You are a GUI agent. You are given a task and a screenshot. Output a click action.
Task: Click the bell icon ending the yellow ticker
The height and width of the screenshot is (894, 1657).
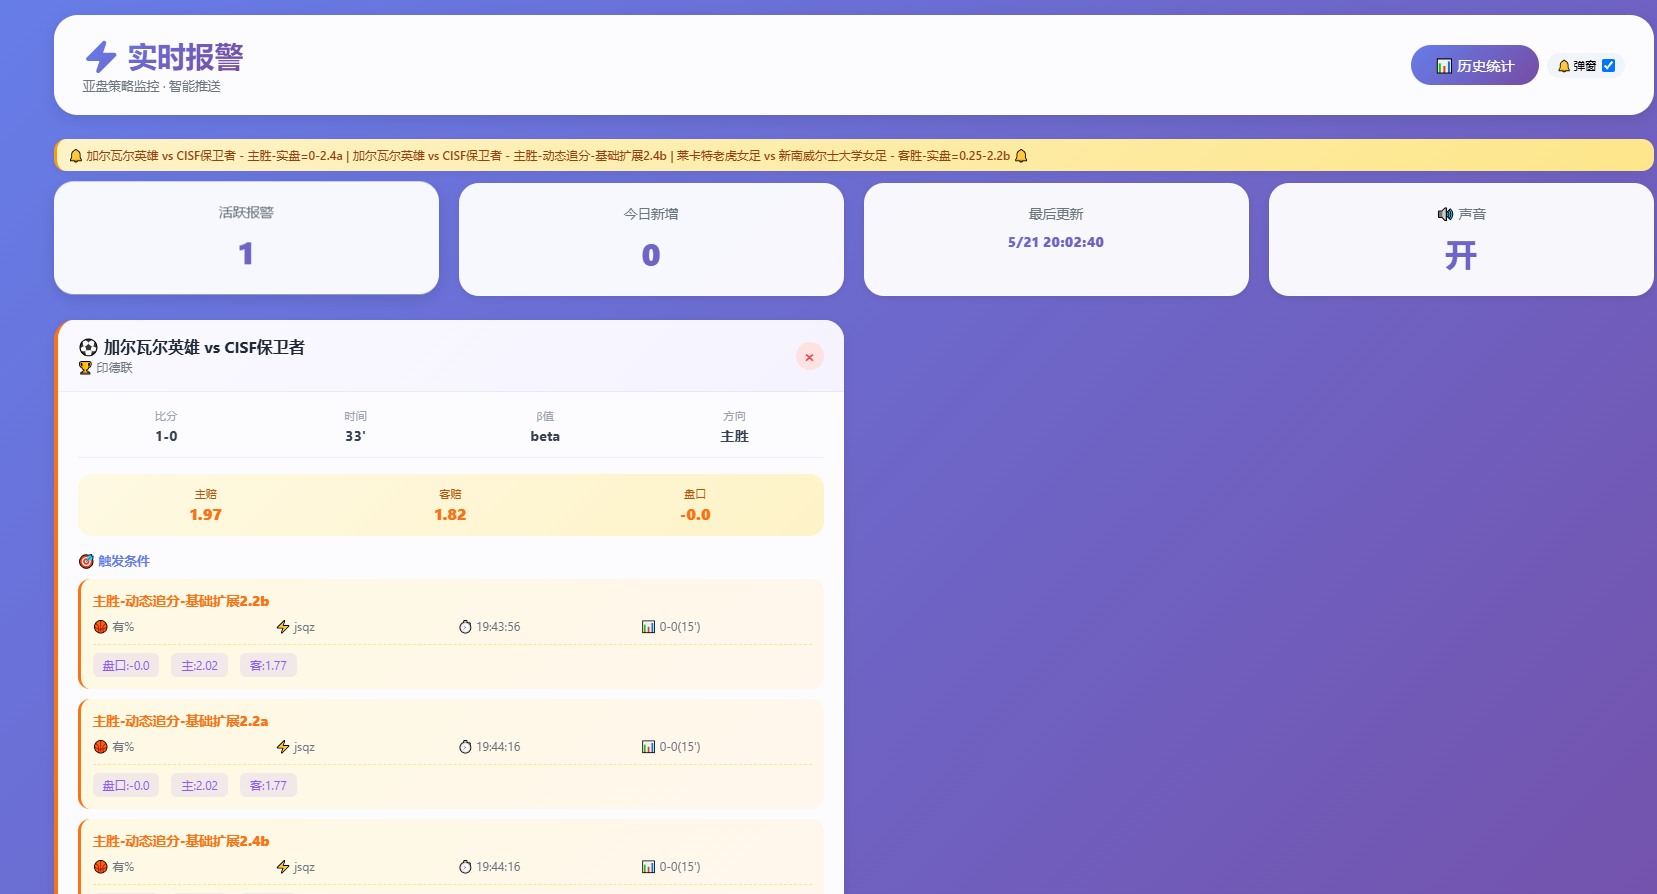click(x=1021, y=156)
